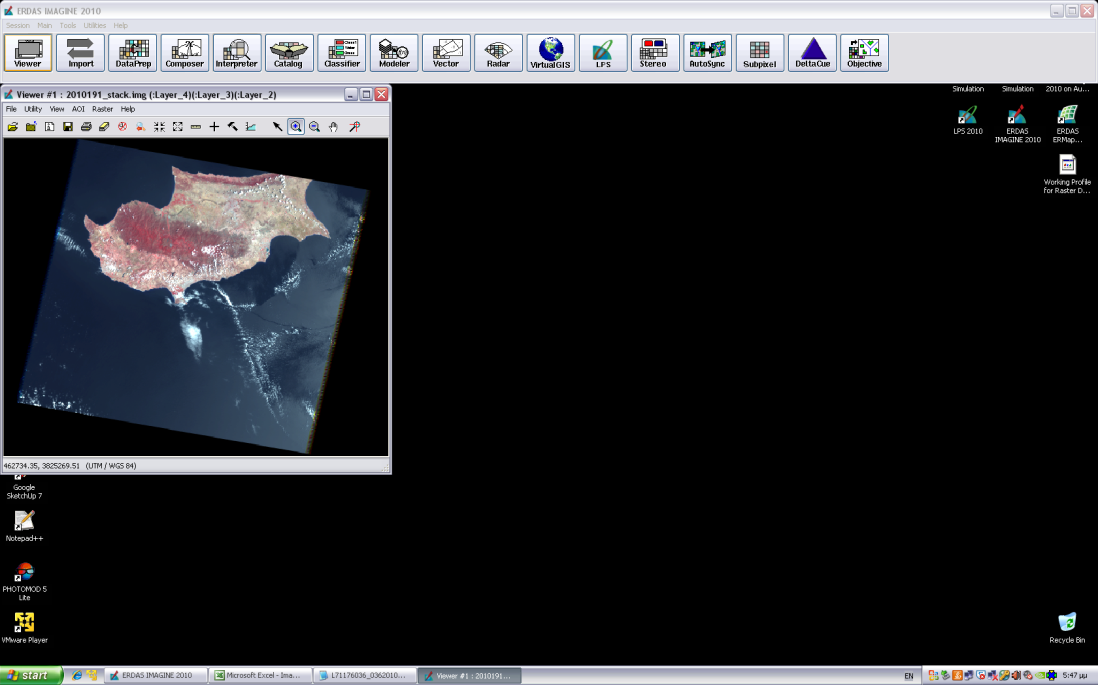Launch VirtualGIS from the icon panel

click(550, 53)
